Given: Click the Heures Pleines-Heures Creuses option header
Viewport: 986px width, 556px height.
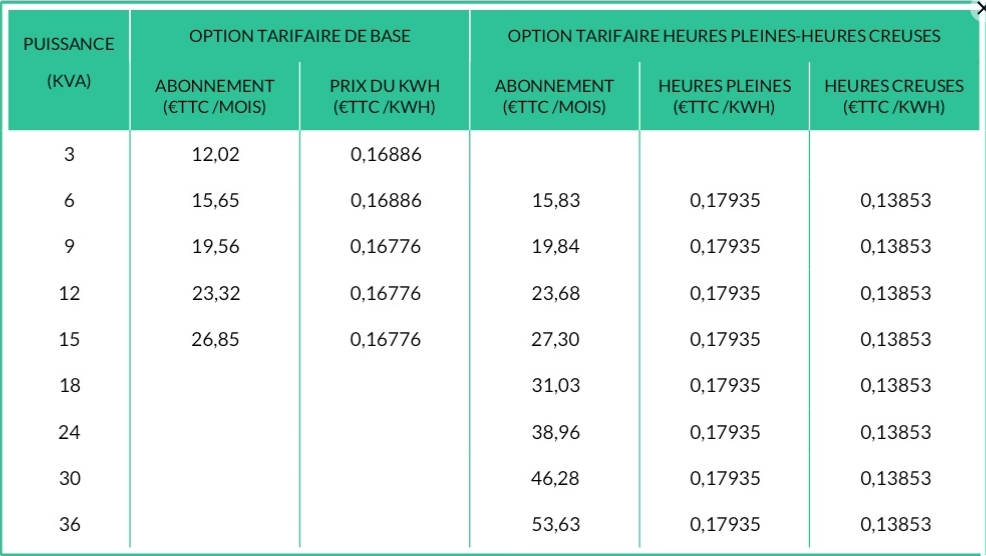Looking at the screenshot, I should (723, 36).
